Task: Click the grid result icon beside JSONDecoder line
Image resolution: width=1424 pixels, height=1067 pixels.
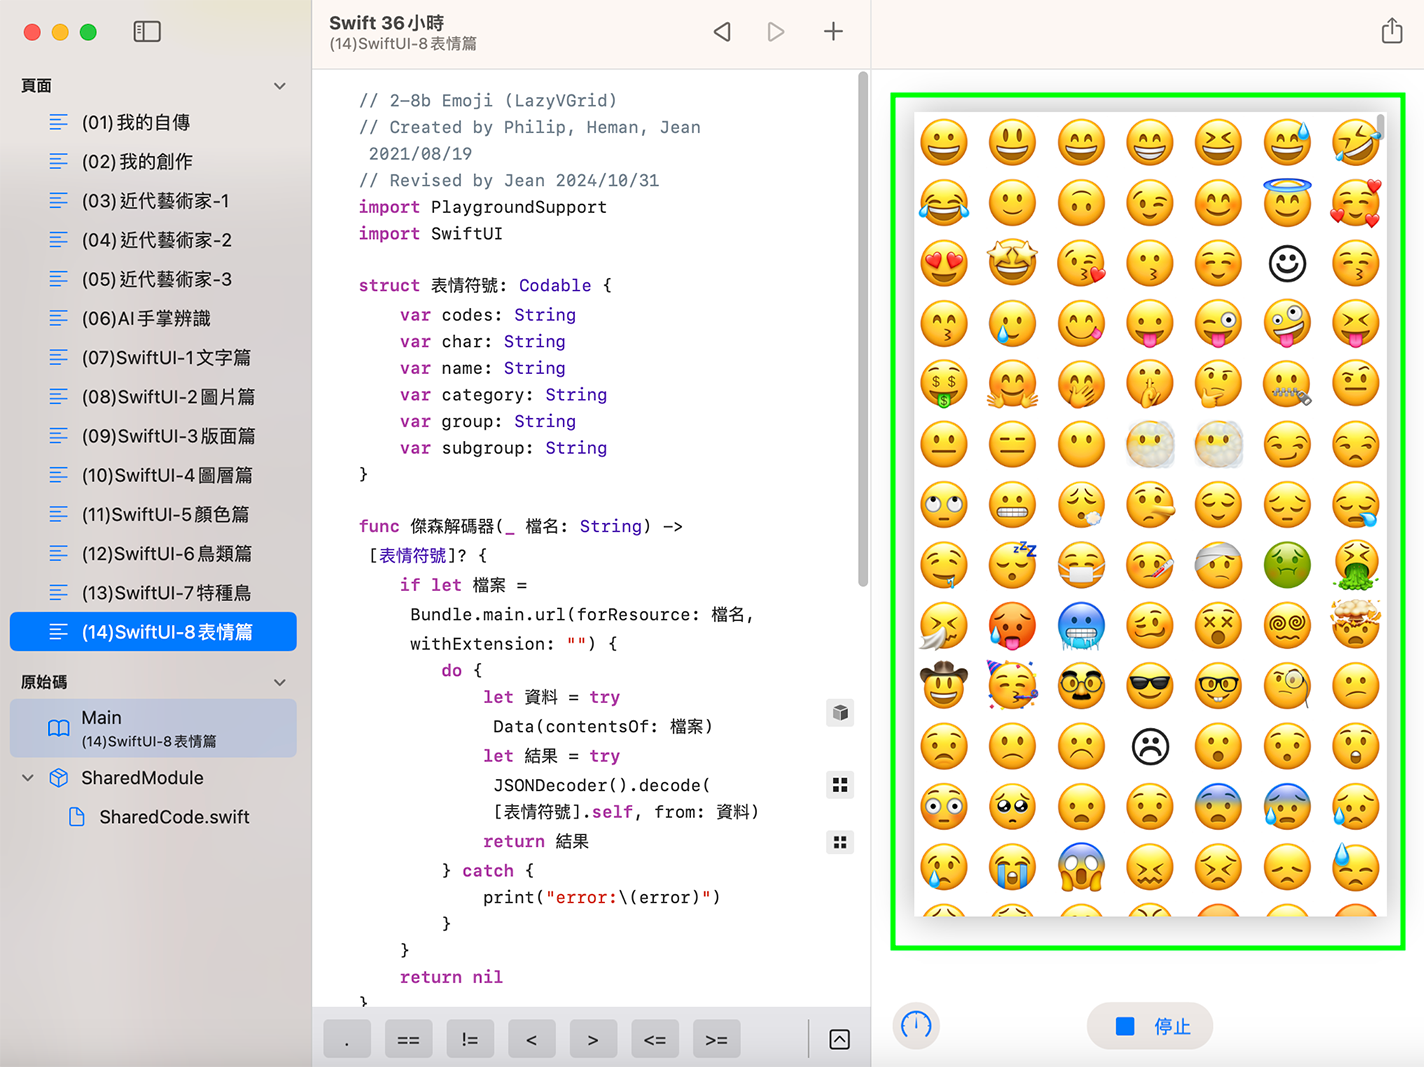Action: pos(840,785)
